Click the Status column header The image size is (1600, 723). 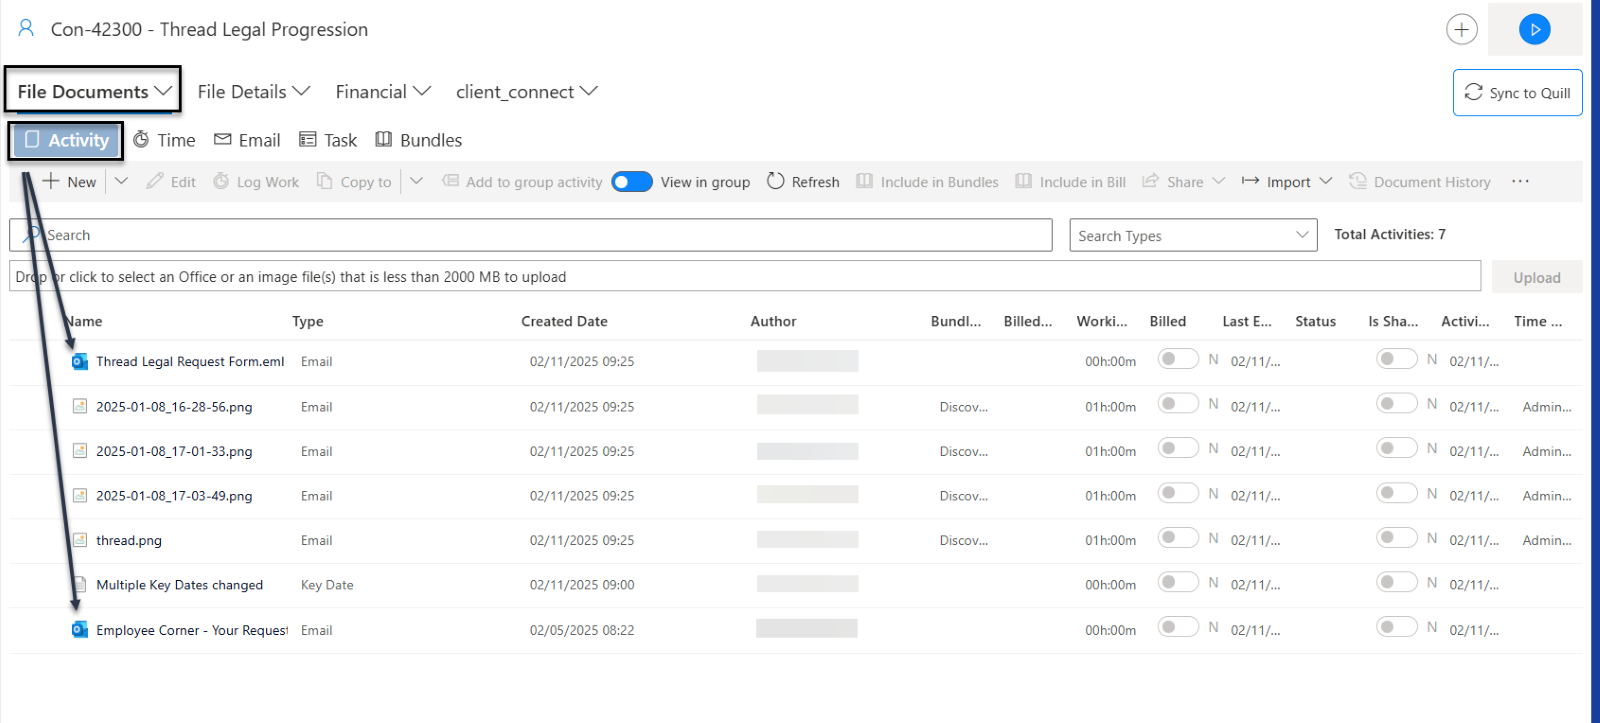(1315, 321)
